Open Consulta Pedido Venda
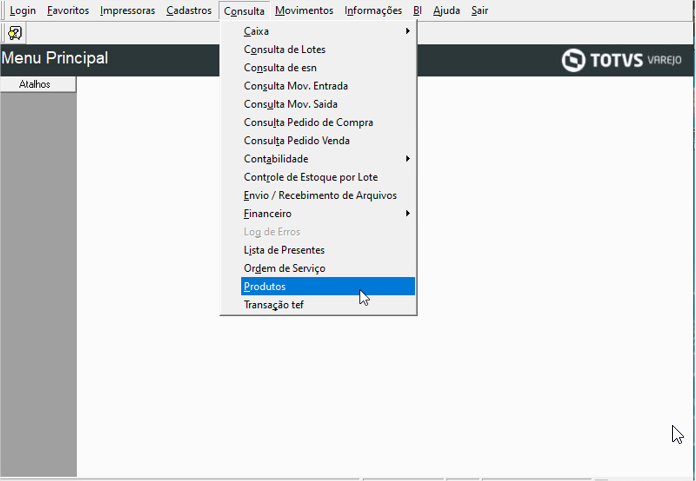 click(328, 140)
